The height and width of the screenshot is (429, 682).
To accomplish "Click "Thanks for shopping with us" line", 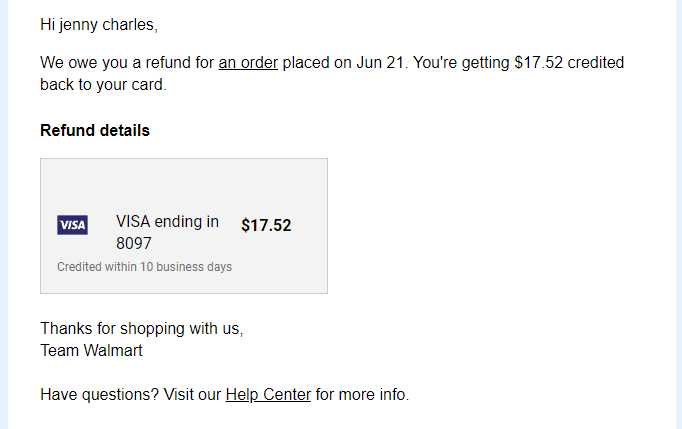I will pos(141,328).
